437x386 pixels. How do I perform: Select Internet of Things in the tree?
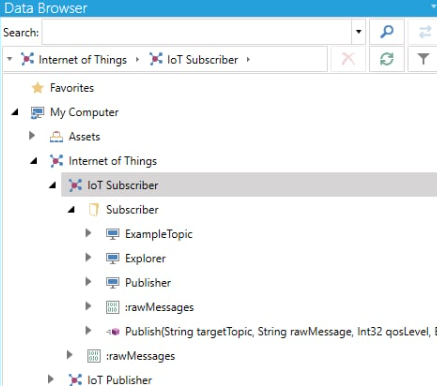click(x=113, y=161)
